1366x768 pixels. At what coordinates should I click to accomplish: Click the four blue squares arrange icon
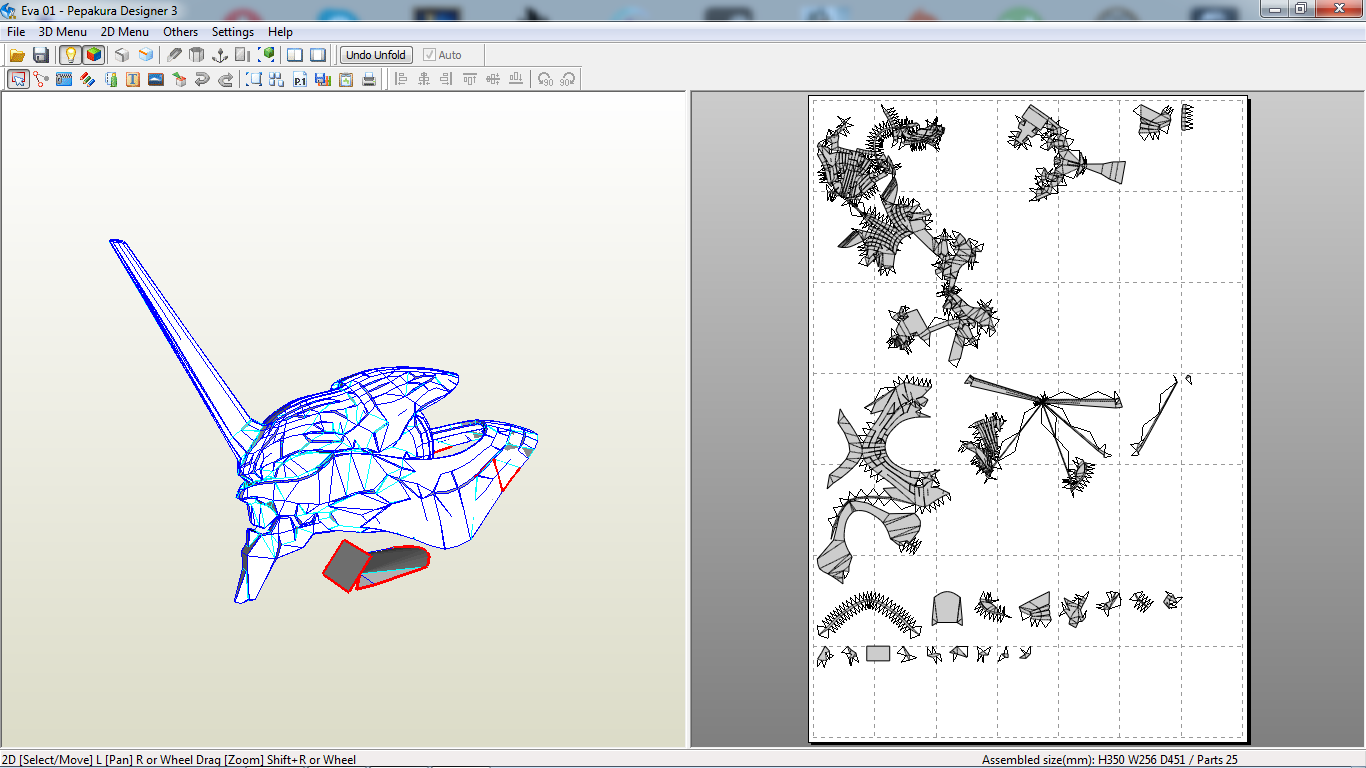[277, 79]
